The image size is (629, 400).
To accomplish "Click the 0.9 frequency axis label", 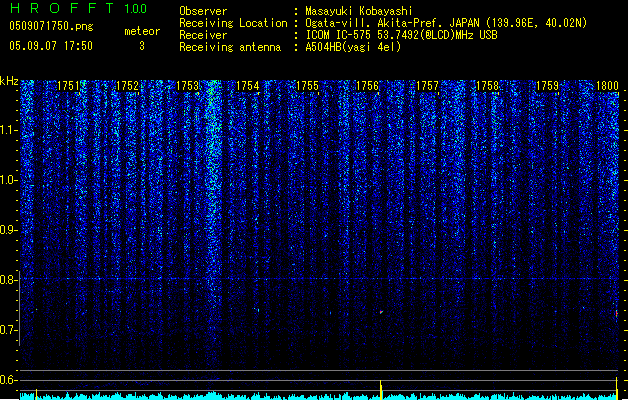I will click(x=8, y=230).
